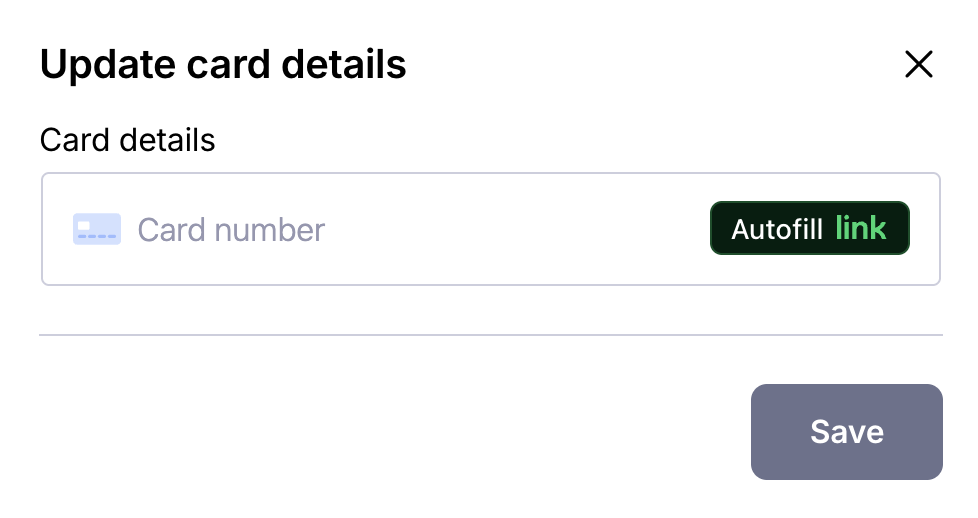Click the "Update card details" heading
The image size is (978, 518).
(x=223, y=65)
